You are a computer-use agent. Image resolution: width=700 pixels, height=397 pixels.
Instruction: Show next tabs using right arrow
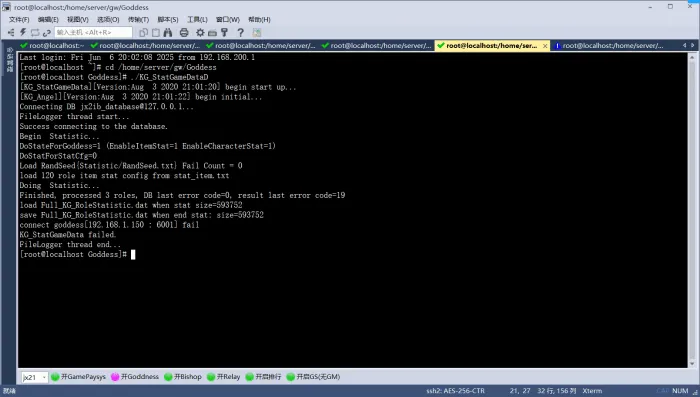(692, 45)
